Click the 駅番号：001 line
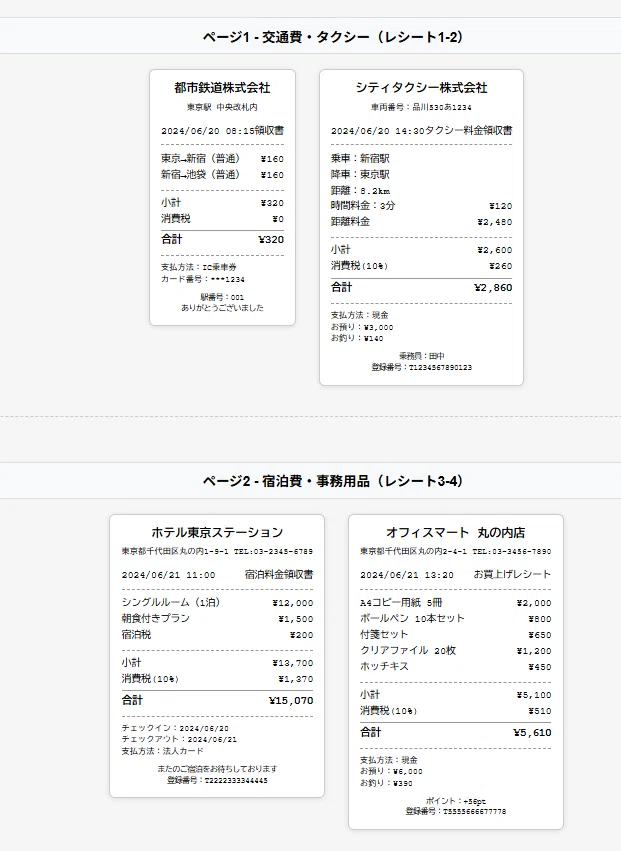Image resolution: width=621 pixels, height=851 pixels. (222, 297)
